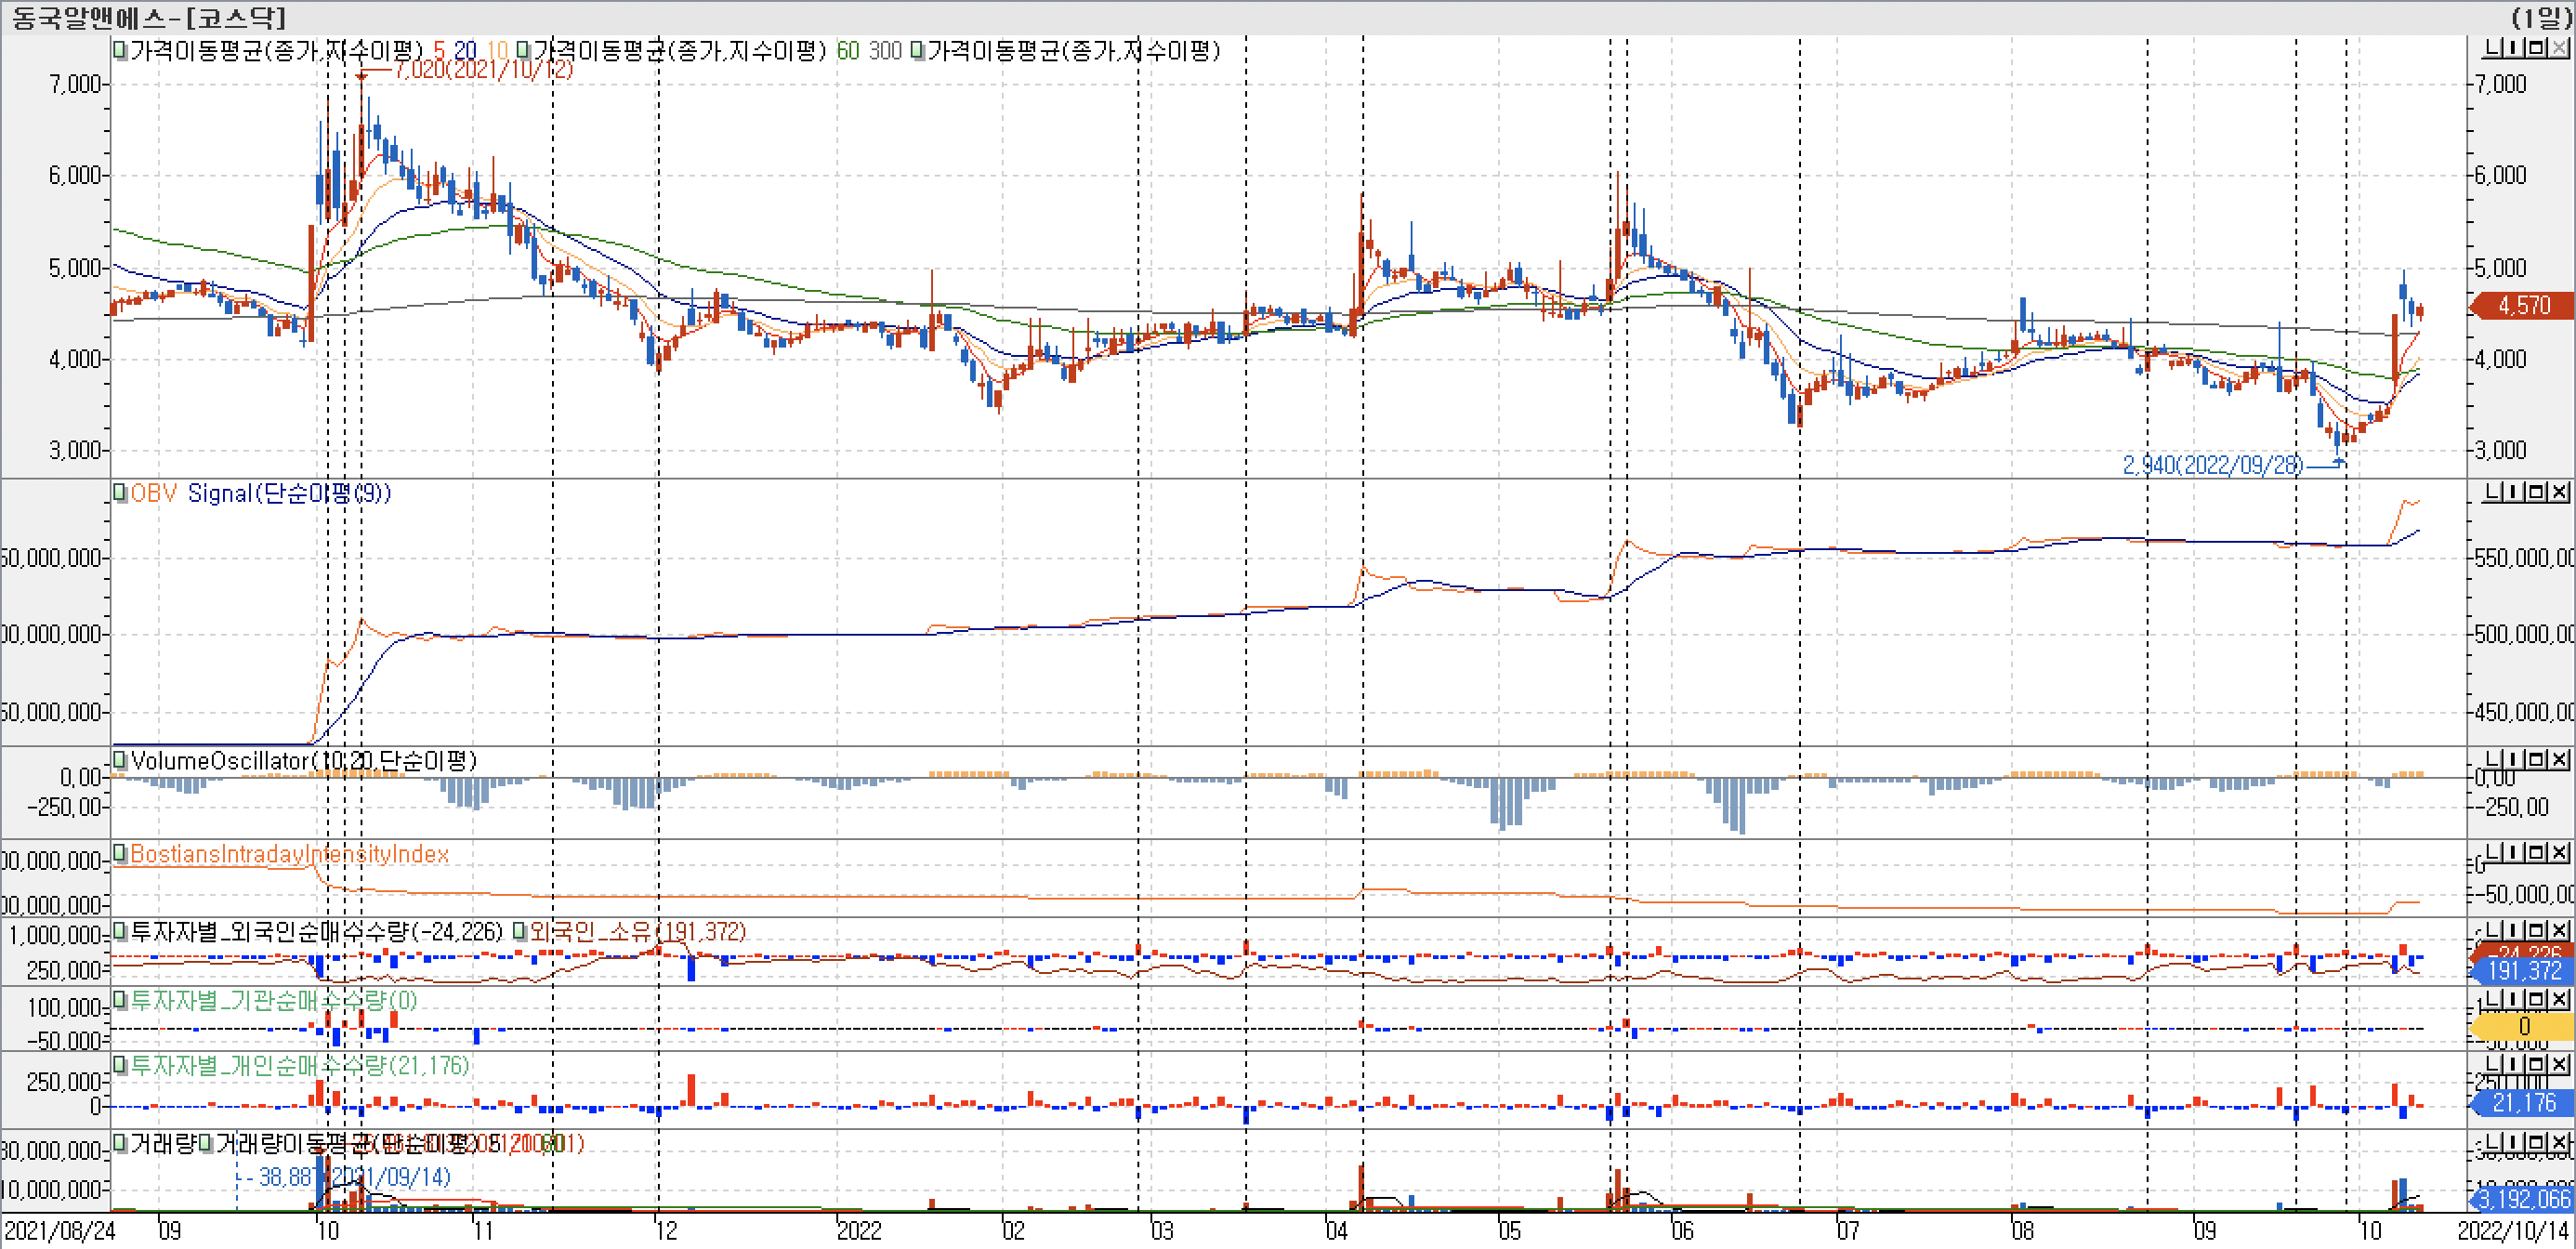Toggle the 60/300 가격이동평균 indicator box

pos(522,50)
